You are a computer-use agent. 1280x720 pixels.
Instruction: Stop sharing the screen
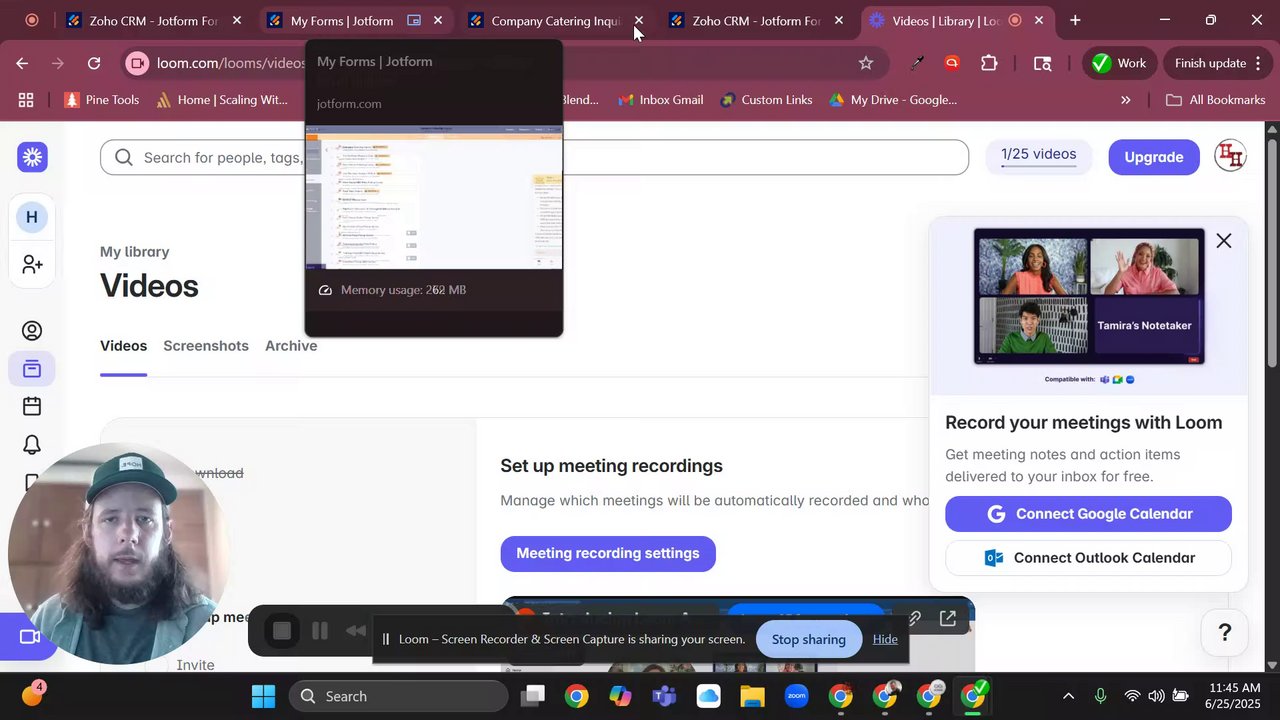coord(808,639)
